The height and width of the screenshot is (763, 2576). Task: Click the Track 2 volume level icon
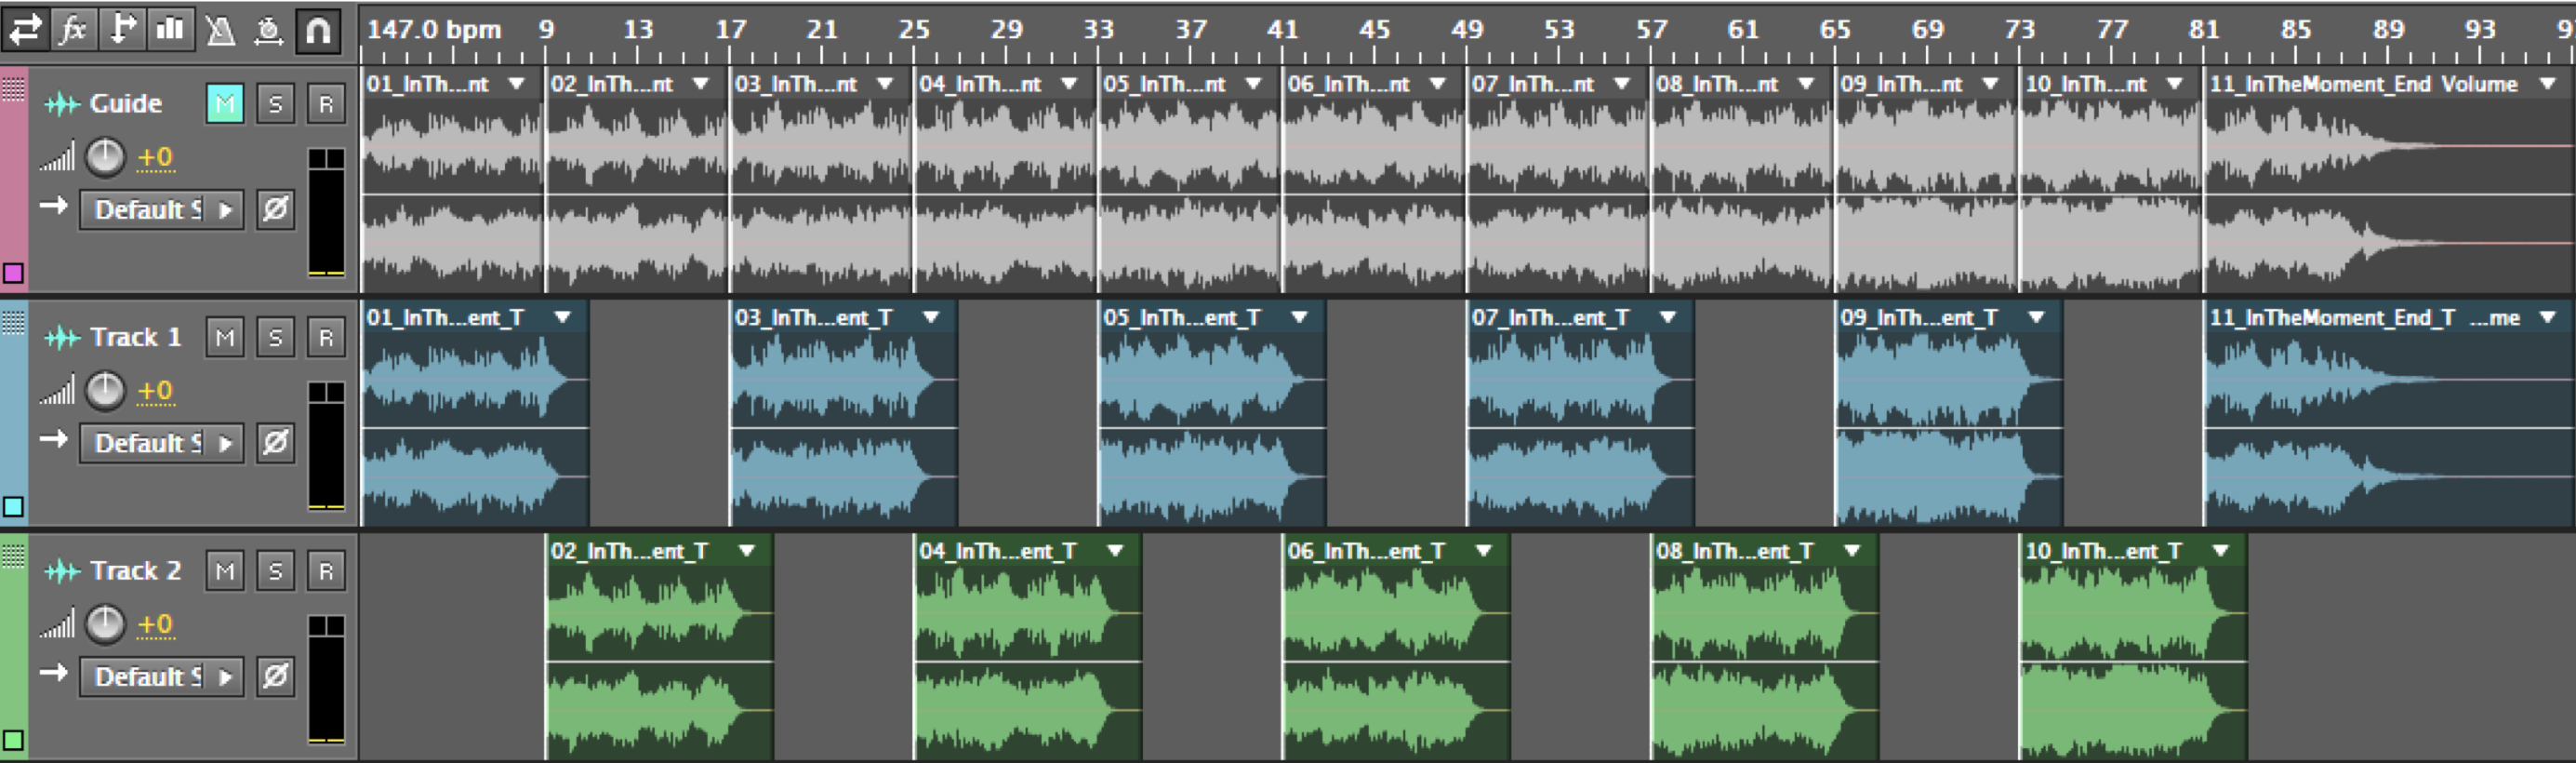tap(57, 625)
